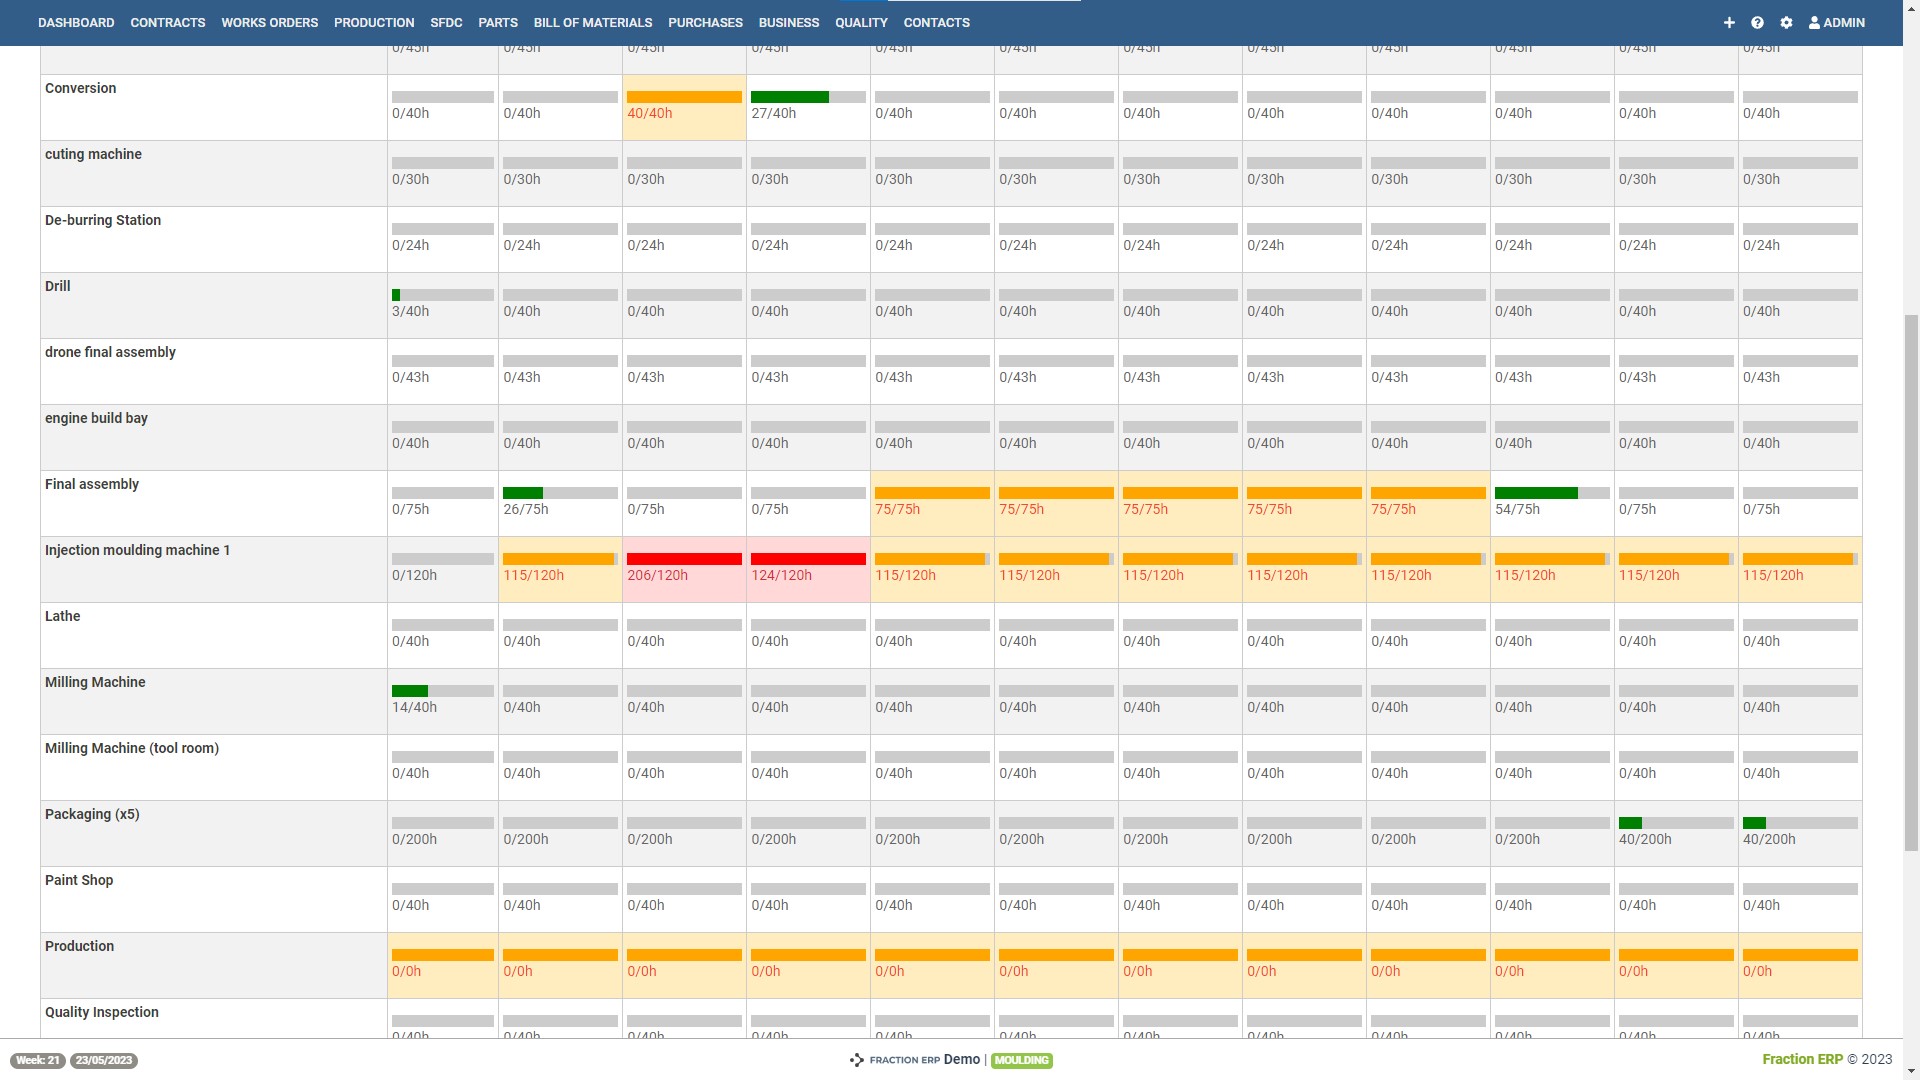Image resolution: width=1920 pixels, height=1080 pixels.
Task: Click the green MOULDING badge
Action: click(x=1021, y=1061)
